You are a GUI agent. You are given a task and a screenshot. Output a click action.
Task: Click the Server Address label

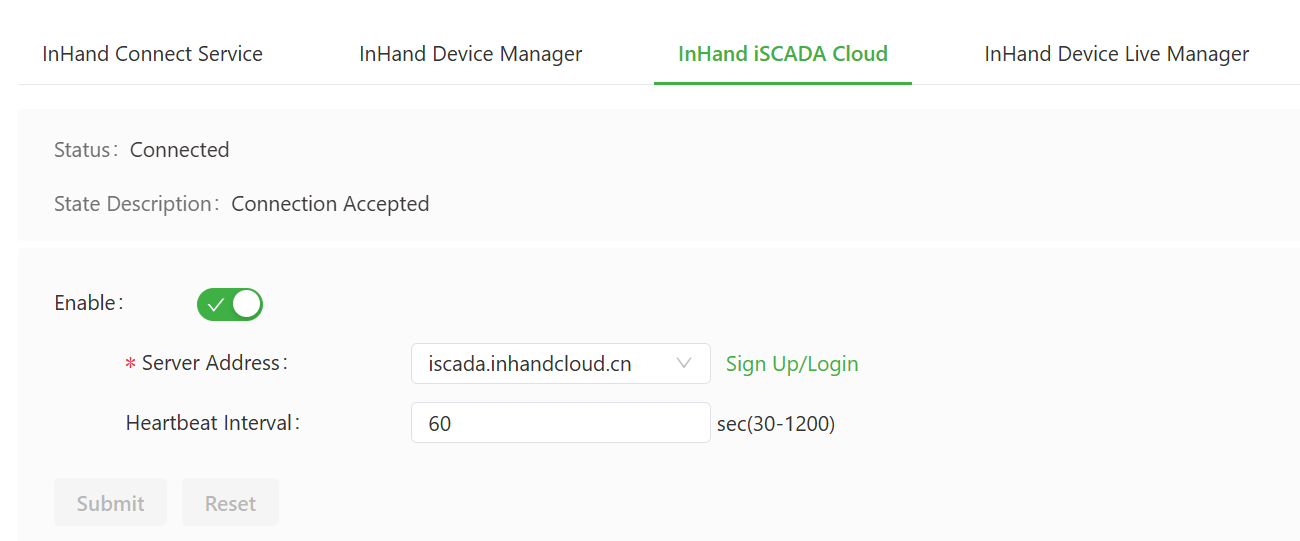click(x=214, y=363)
